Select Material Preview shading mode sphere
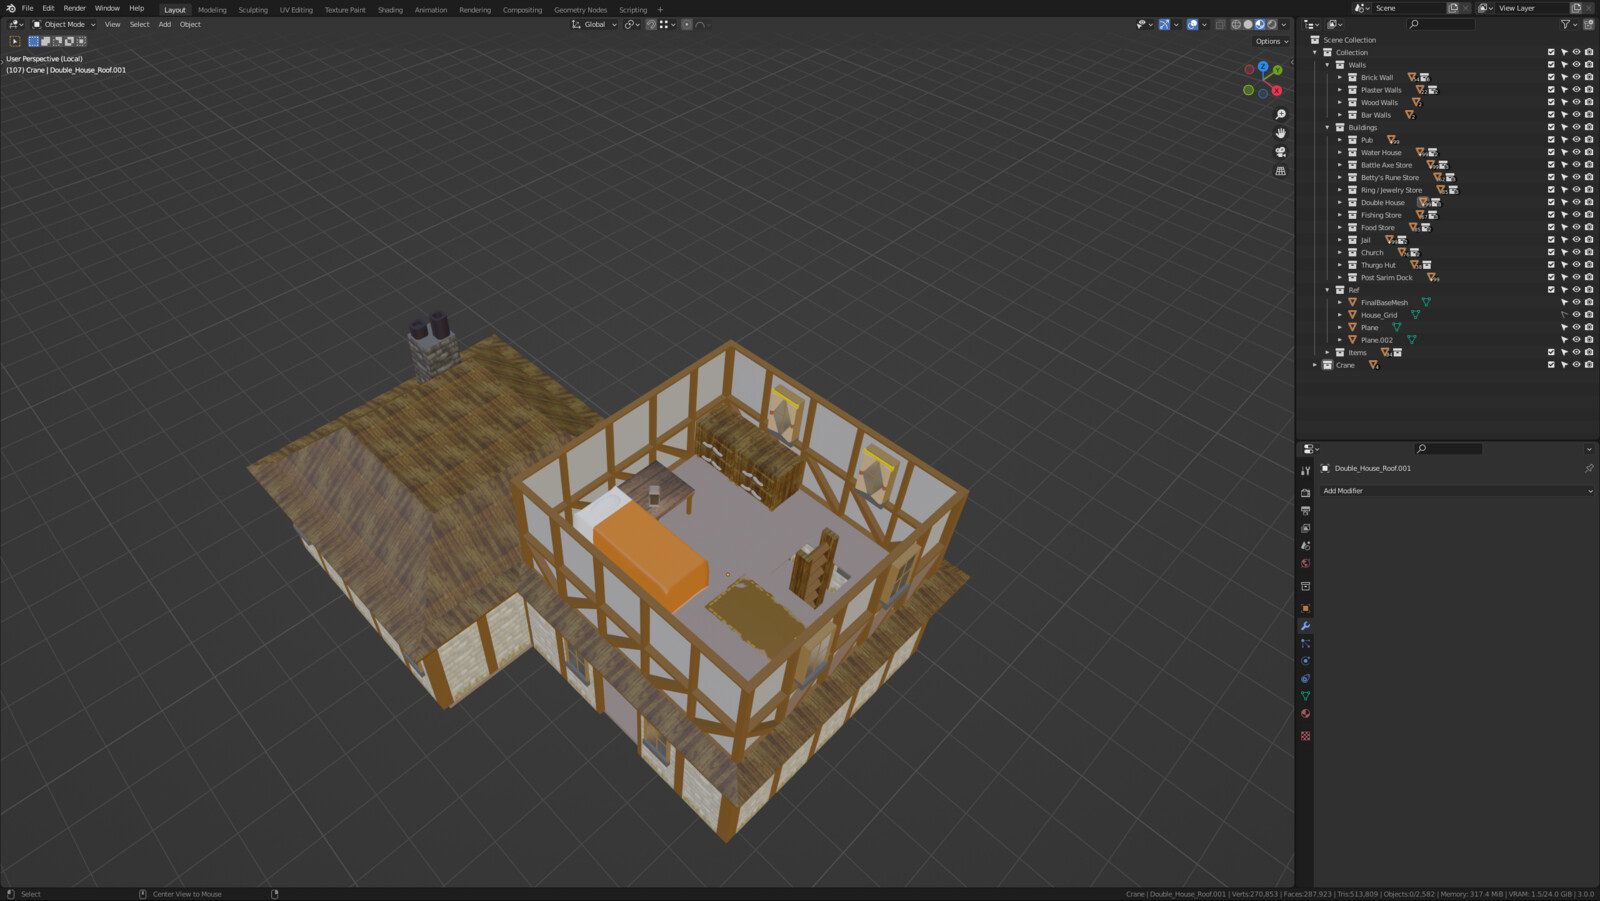Viewport: 1600px width, 901px height. click(1260, 24)
